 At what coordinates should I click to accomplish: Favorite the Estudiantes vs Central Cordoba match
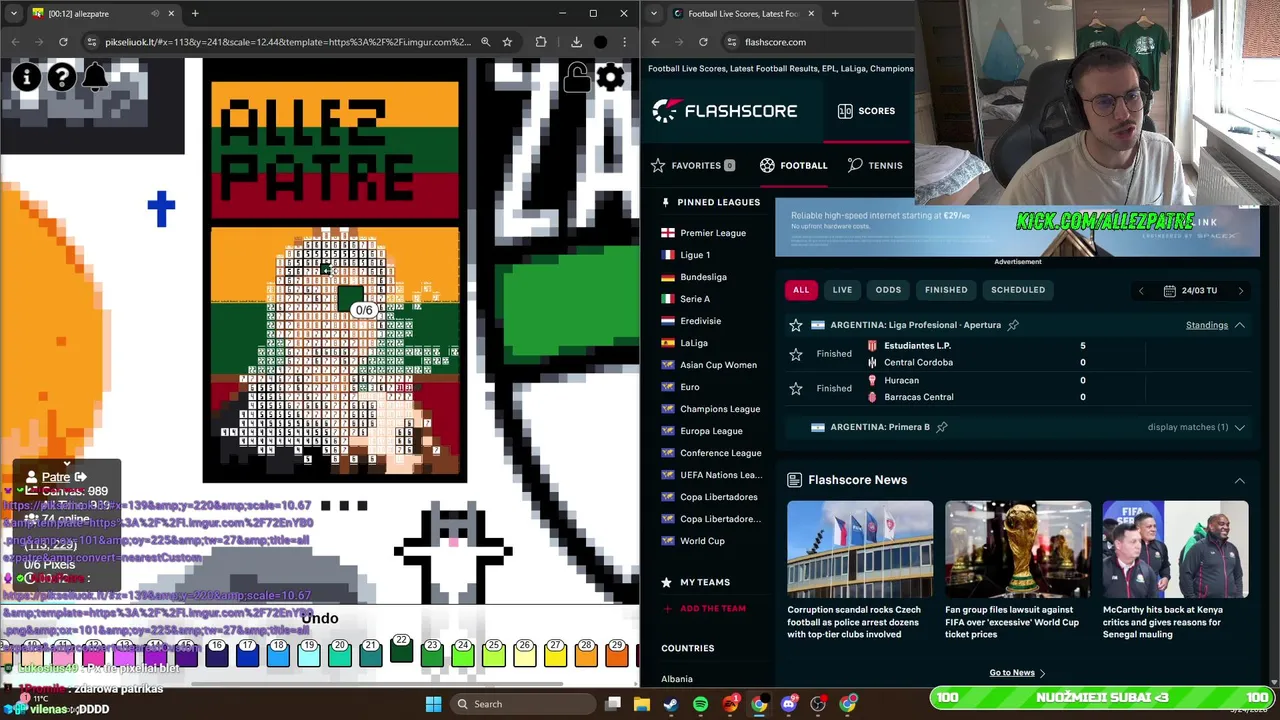(796, 354)
